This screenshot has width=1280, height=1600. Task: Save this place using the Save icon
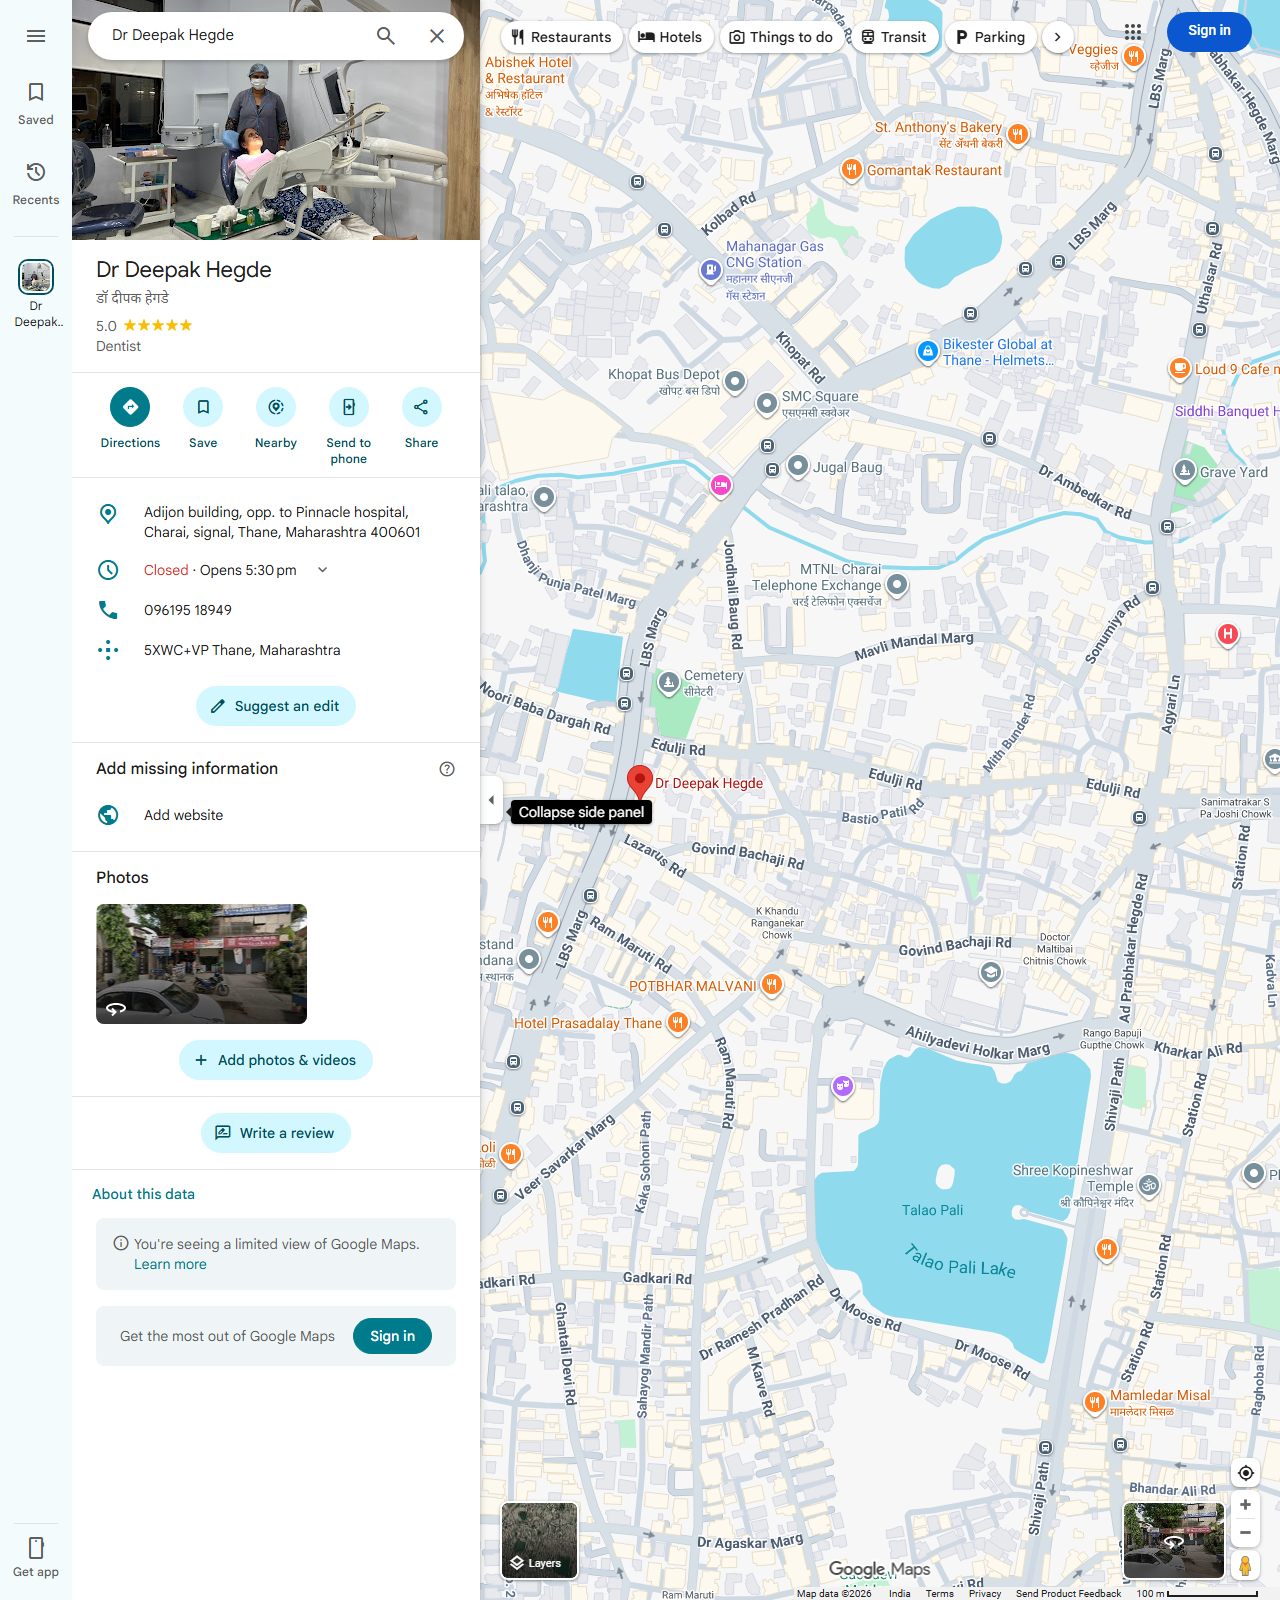pos(203,407)
